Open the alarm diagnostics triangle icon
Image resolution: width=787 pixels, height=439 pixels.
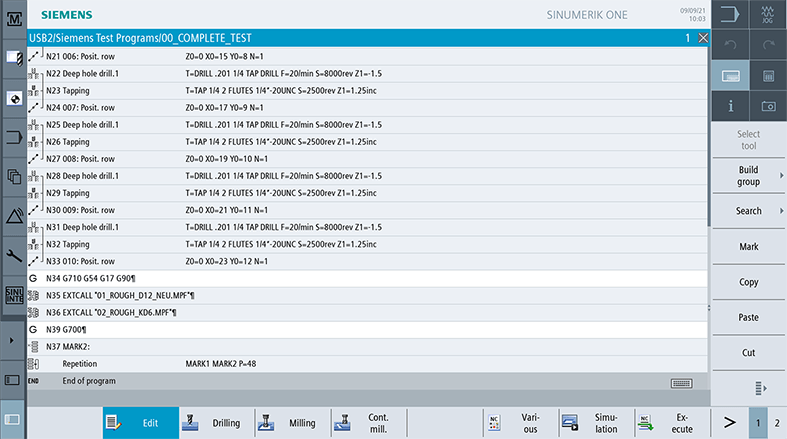(x=14, y=216)
